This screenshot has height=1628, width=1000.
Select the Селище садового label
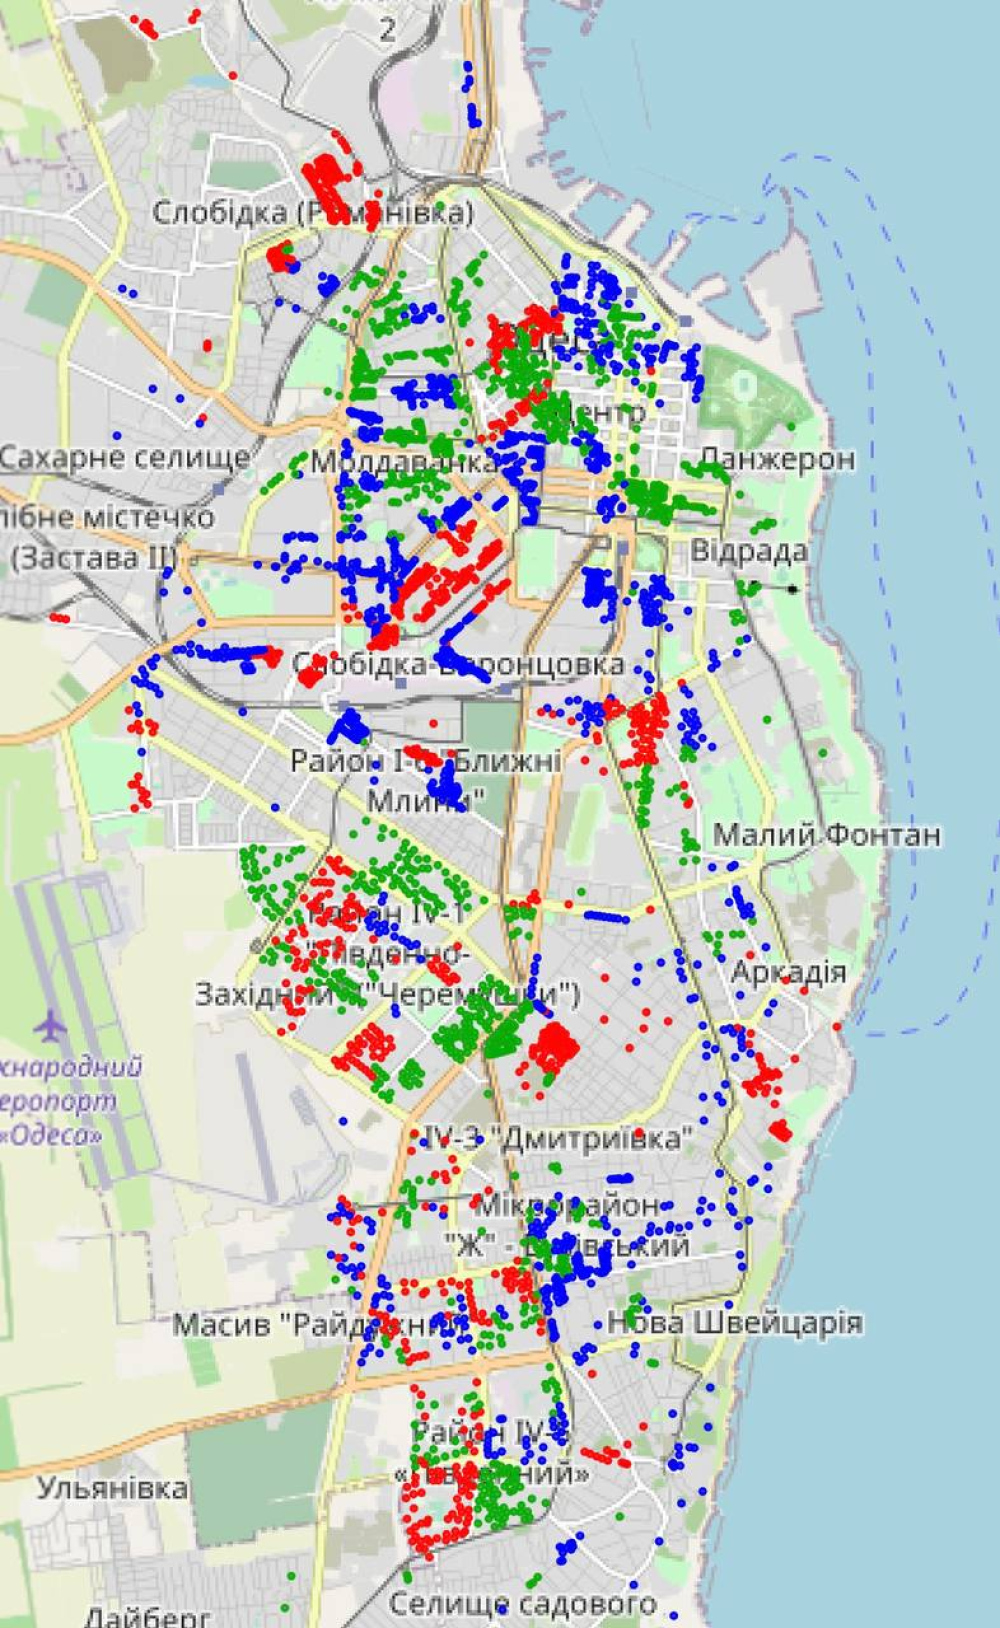pyautogui.click(x=522, y=1604)
